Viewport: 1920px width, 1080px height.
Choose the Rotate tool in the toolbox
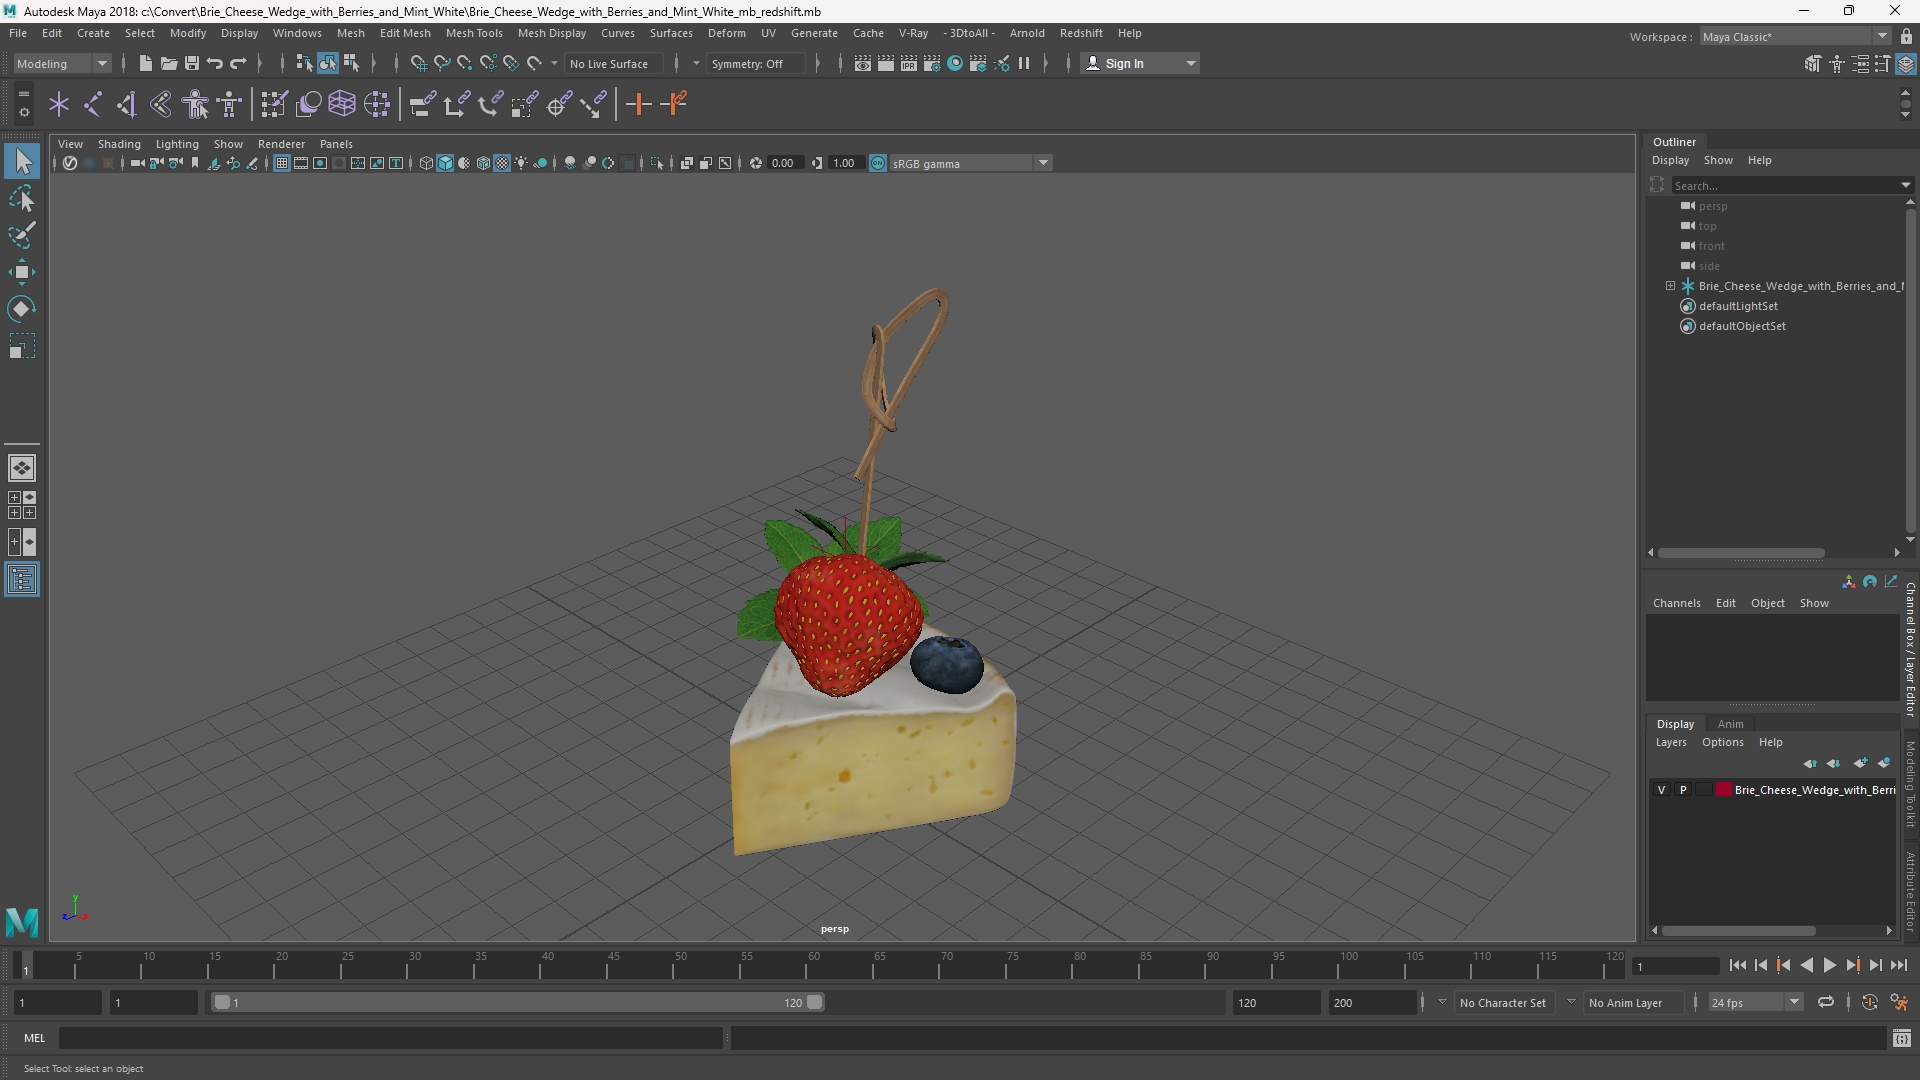tap(22, 309)
